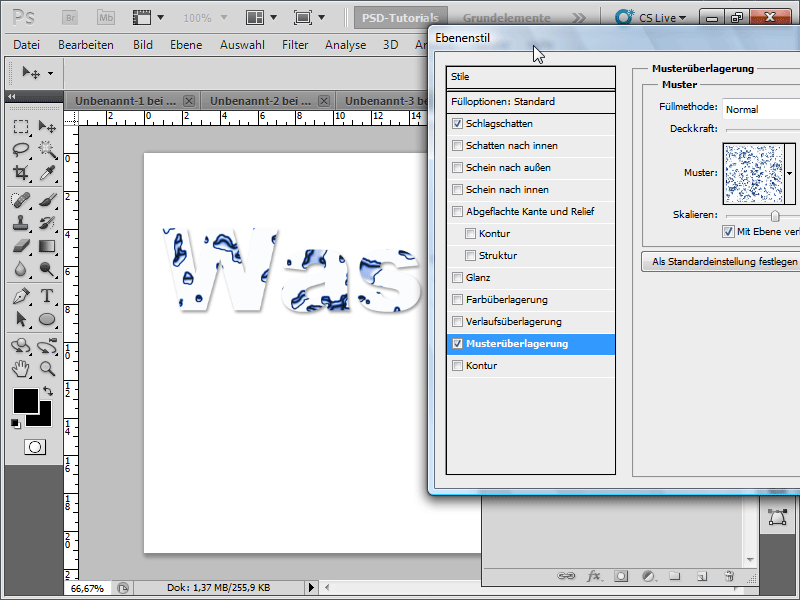This screenshot has width=800, height=600.
Task: Select the Eyedropper tool
Action: (x=47, y=173)
